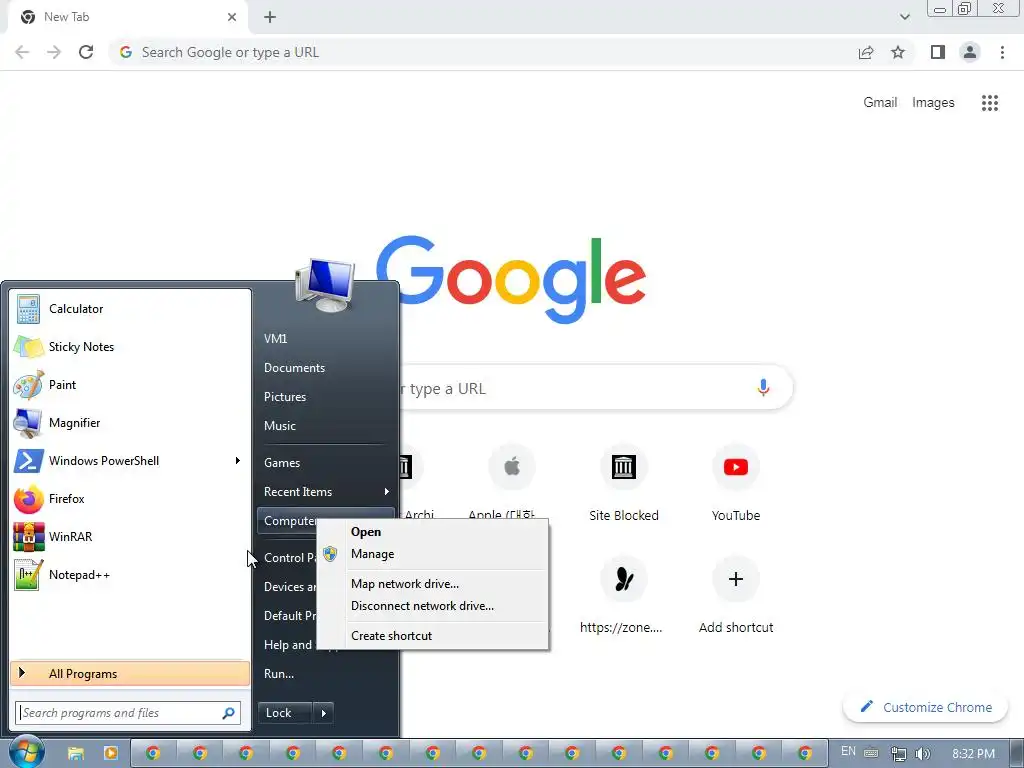Open the Site Blocked shortcut tile
This screenshot has height=768, width=1024.
click(624, 484)
